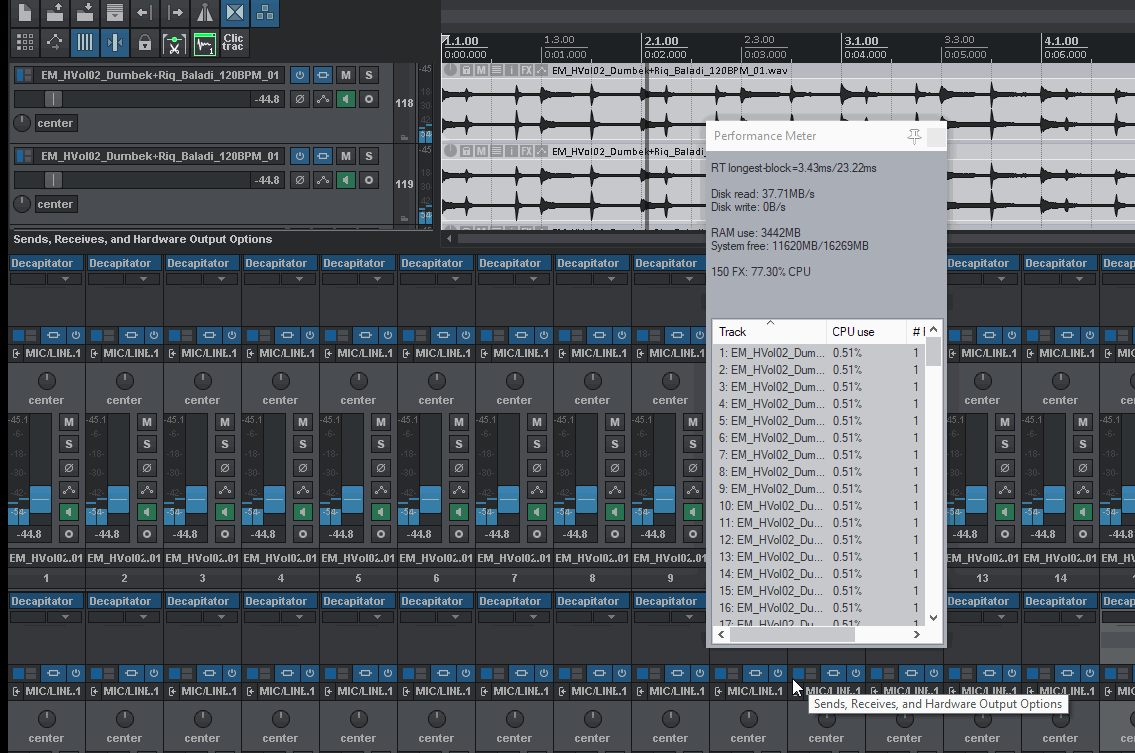Toggle record monitoring on track 119
Image resolution: width=1135 pixels, height=753 pixels.
coord(346,180)
